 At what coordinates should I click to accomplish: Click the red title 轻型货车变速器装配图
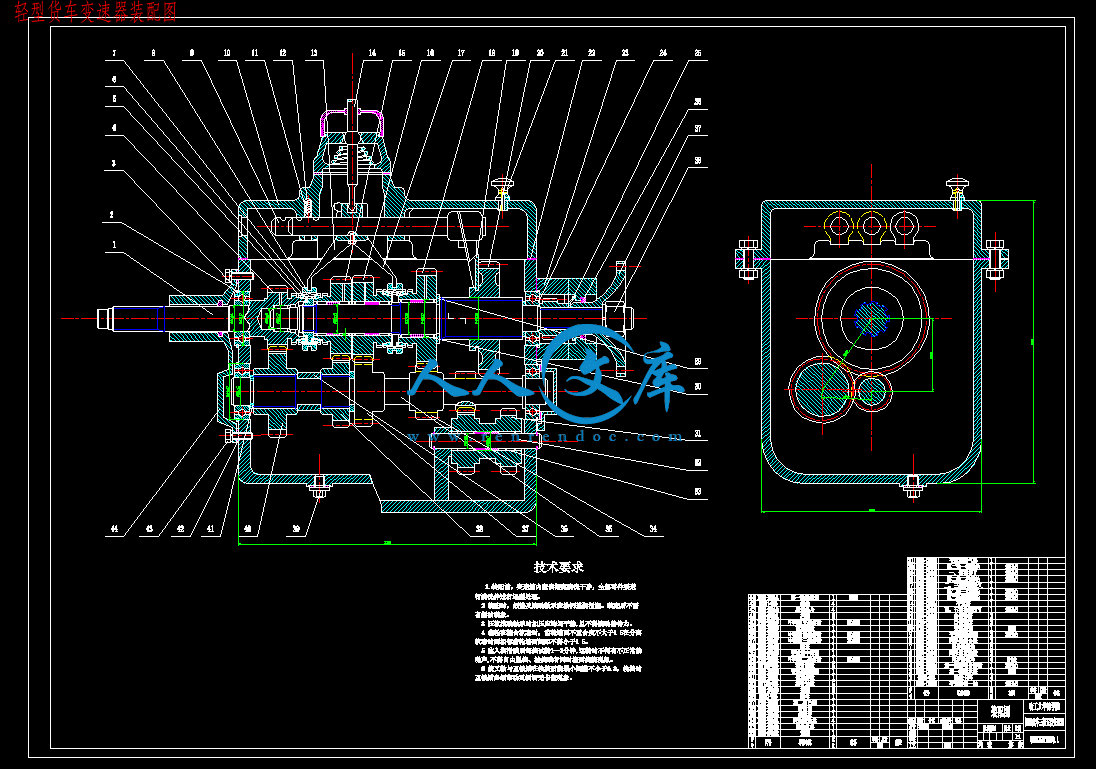[95, 12]
